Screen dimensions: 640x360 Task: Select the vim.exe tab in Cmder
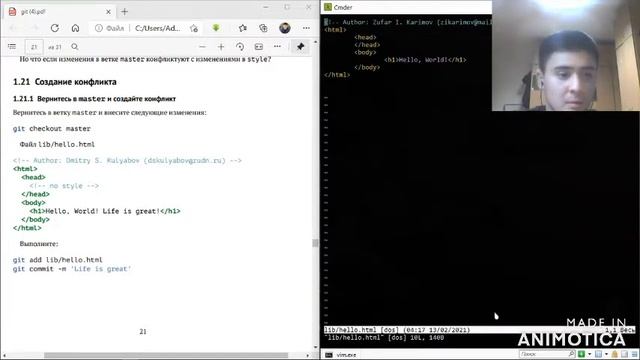[x=341, y=355]
